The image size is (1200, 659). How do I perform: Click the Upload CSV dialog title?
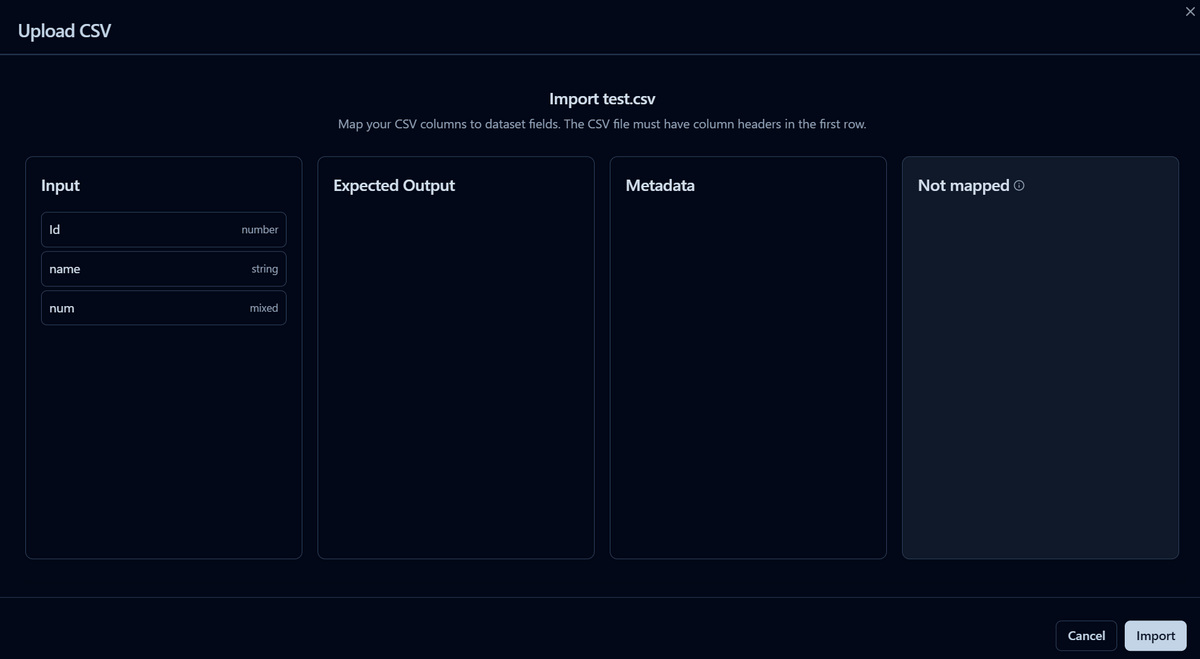click(64, 31)
